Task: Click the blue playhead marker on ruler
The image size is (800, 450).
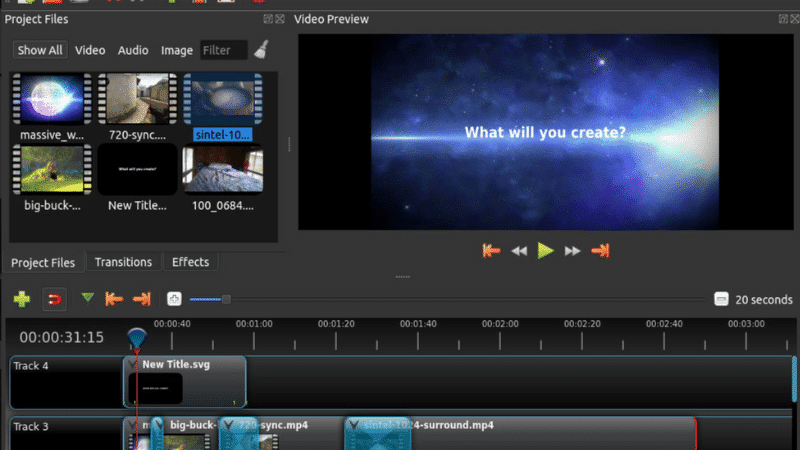Action: (137, 338)
